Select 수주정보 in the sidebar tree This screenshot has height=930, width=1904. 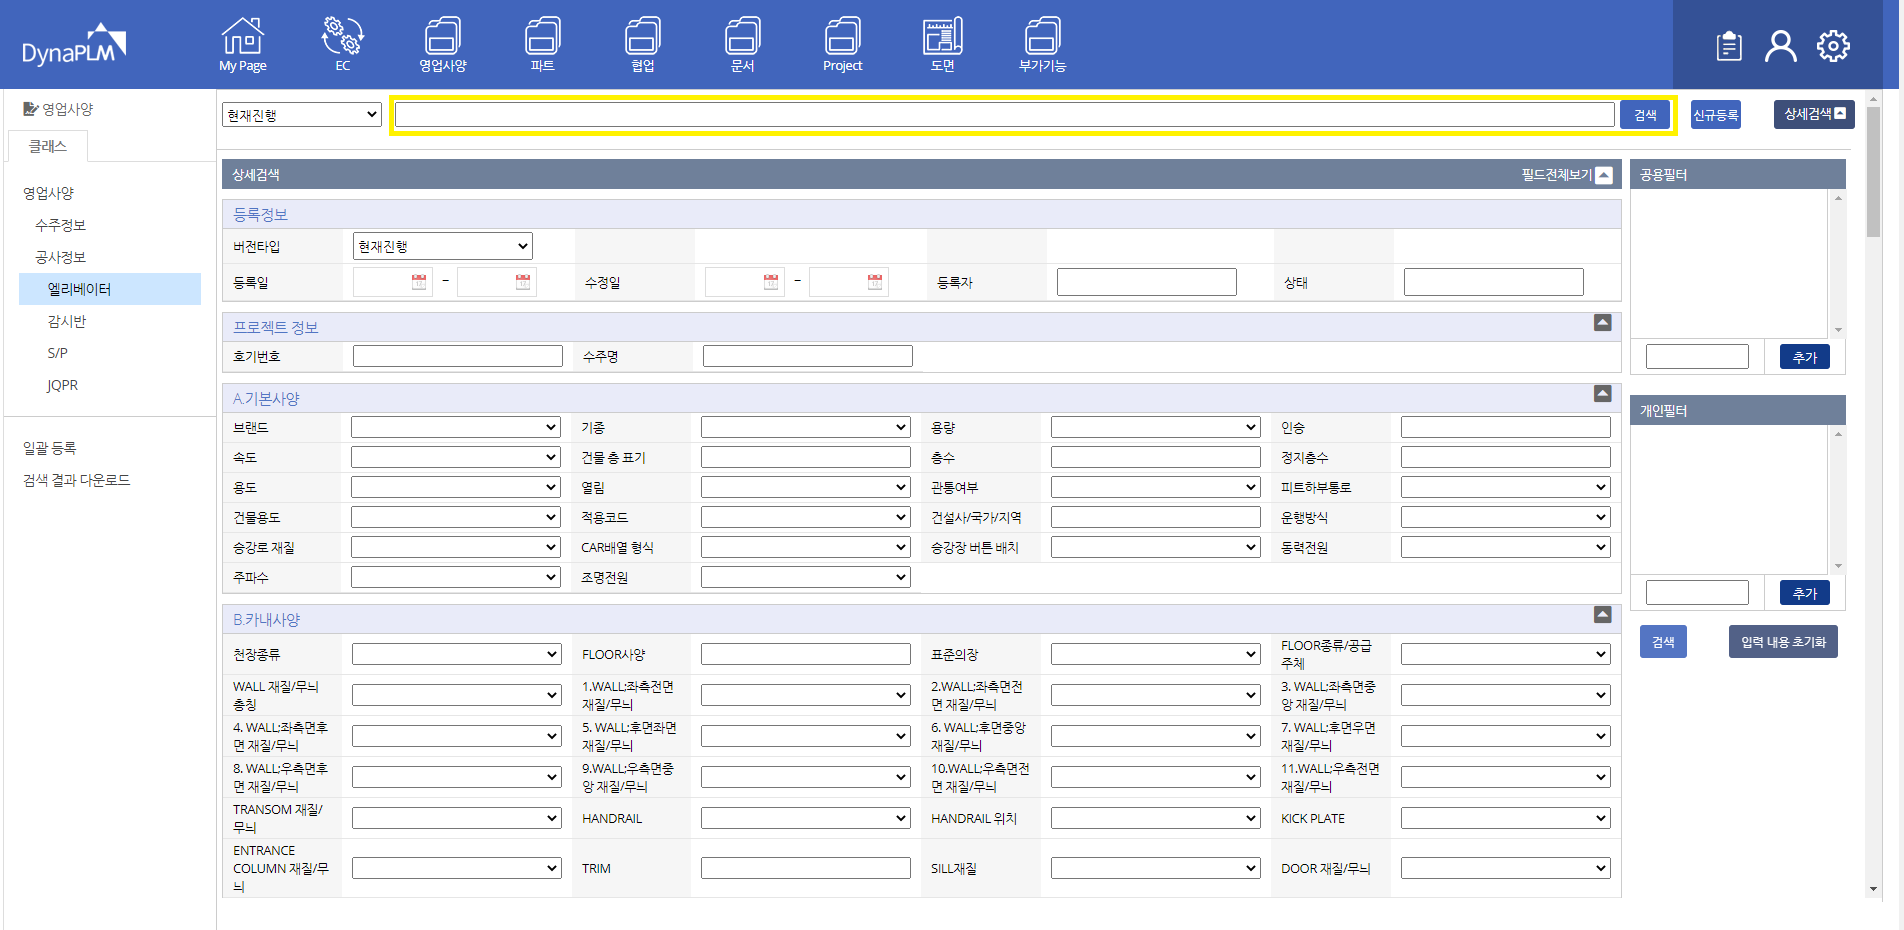pyautogui.click(x=60, y=225)
